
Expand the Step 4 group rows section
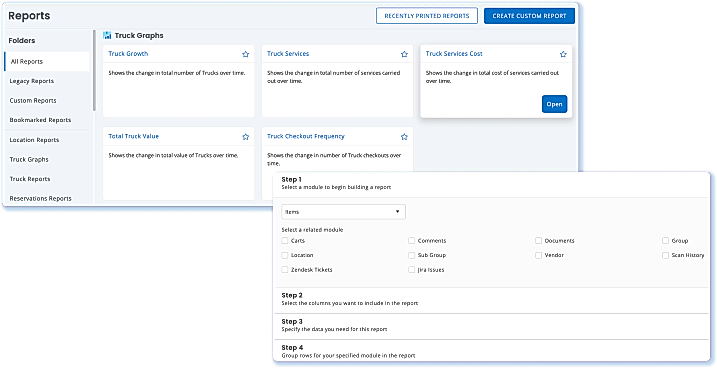[x=491, y=351]
